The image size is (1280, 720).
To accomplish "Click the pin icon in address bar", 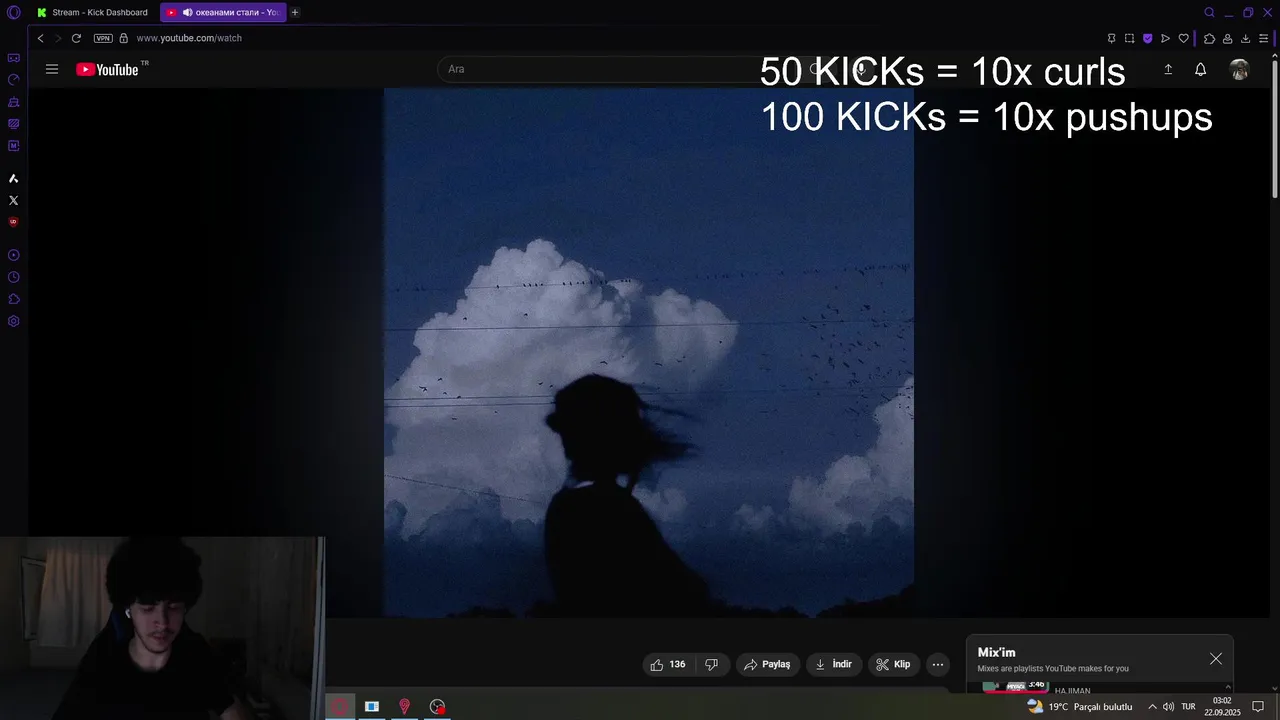I will 1111,38.
